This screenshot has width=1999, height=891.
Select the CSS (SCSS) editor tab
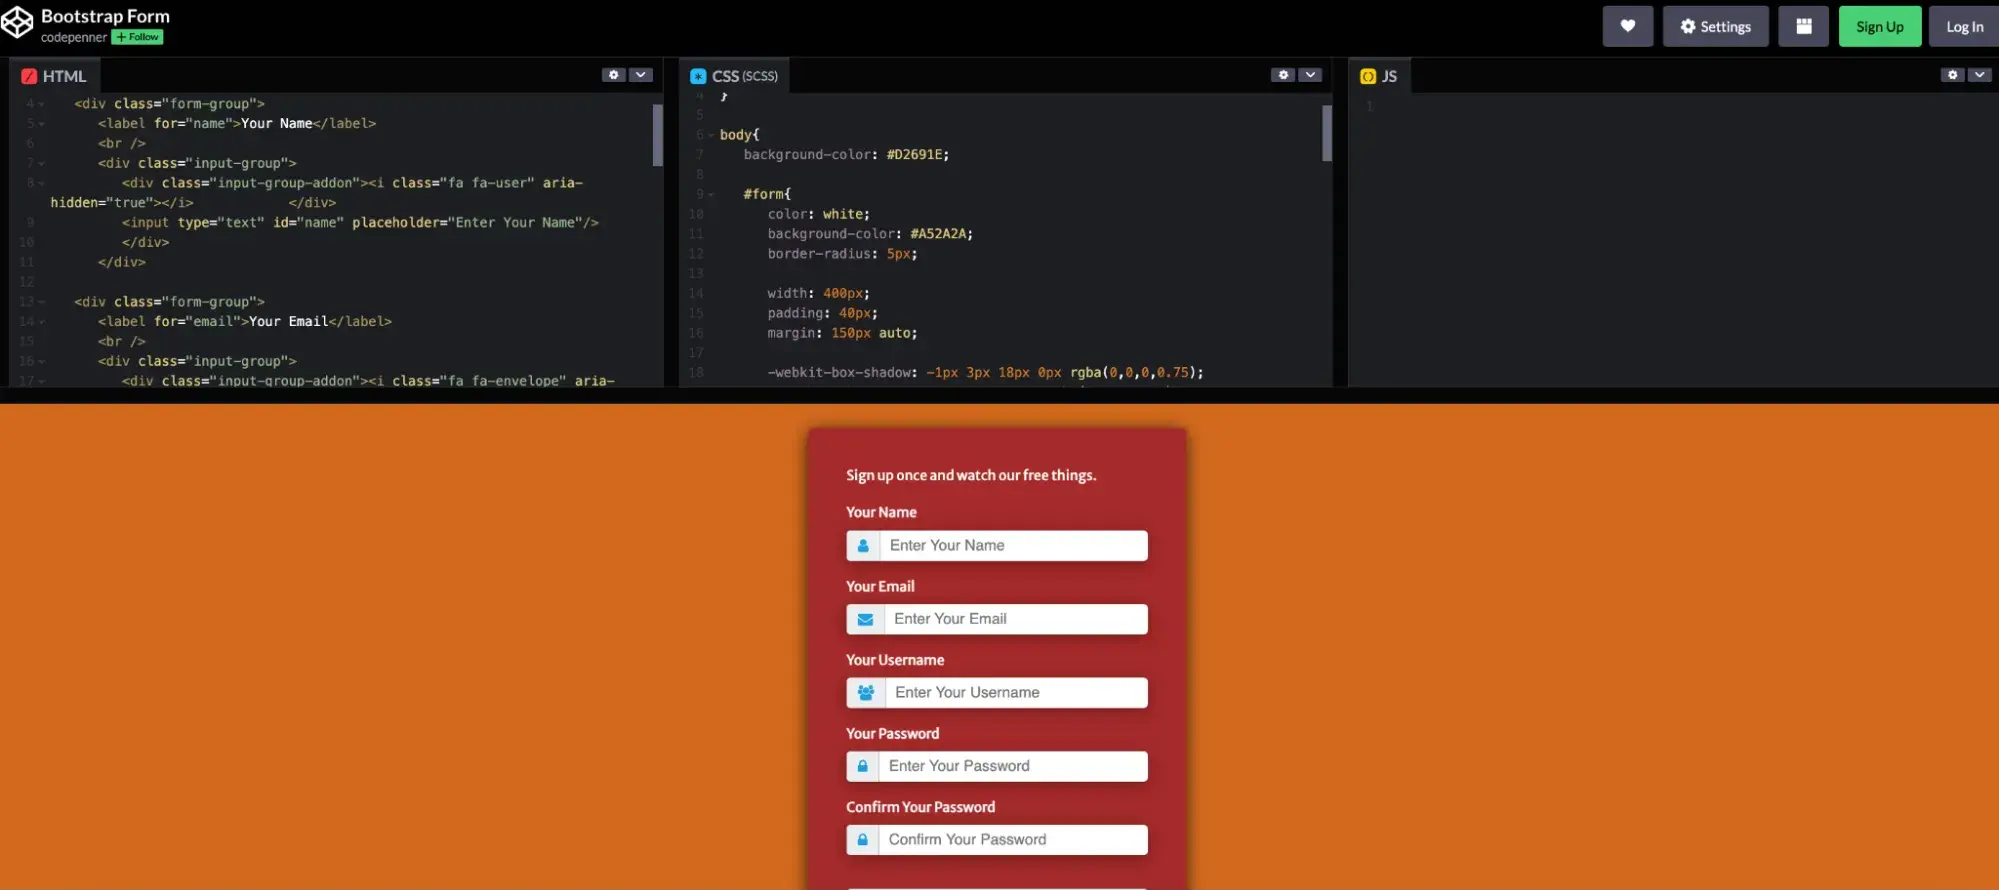(x=734, y=76)
